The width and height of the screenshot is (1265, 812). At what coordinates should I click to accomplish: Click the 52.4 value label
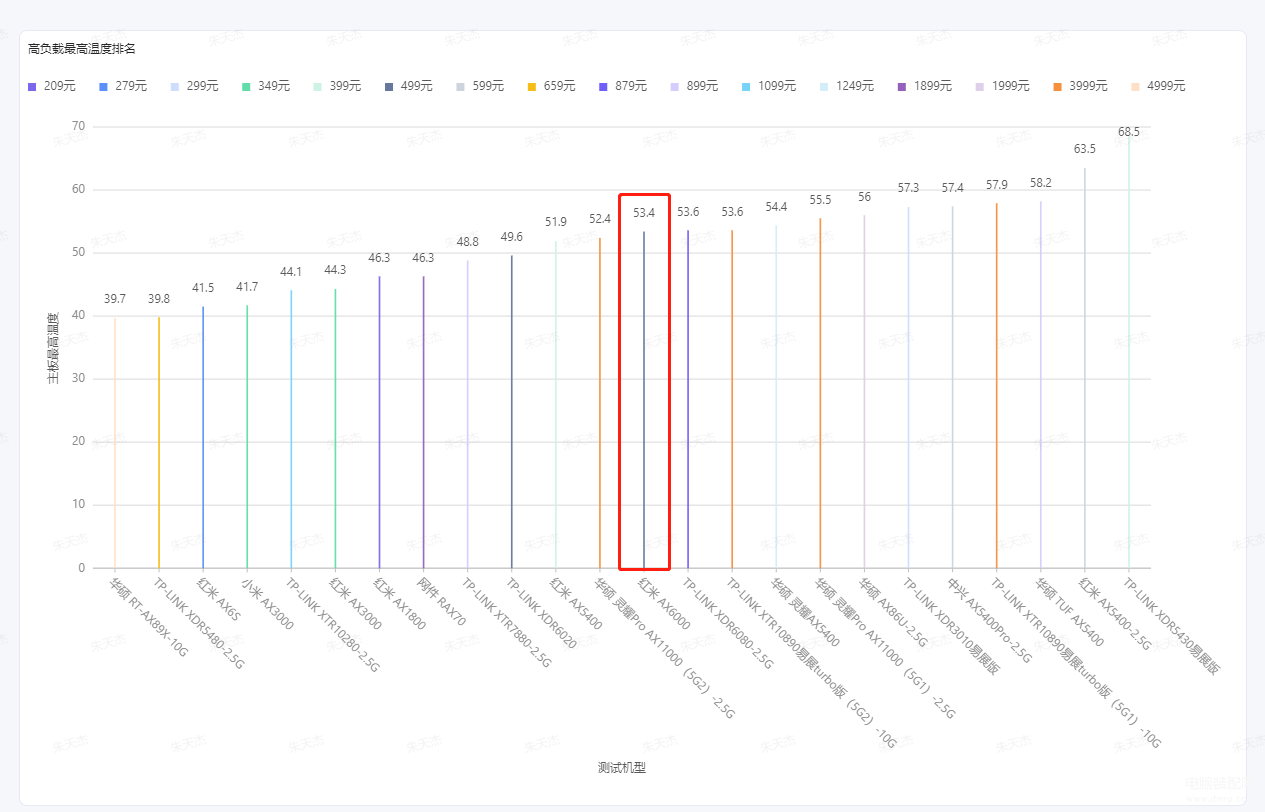click(600, 219)
